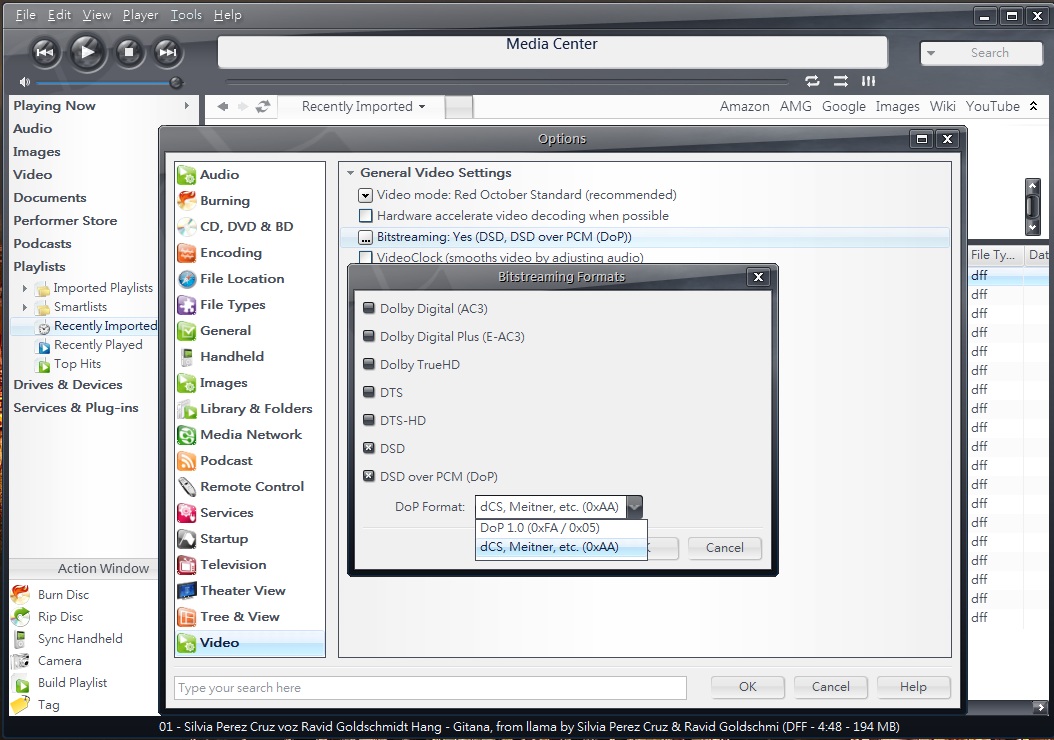Image resolution: width=1054 pixels, height=740 pixels.
Task: Skip to the next track
Action: coord(167,52)
